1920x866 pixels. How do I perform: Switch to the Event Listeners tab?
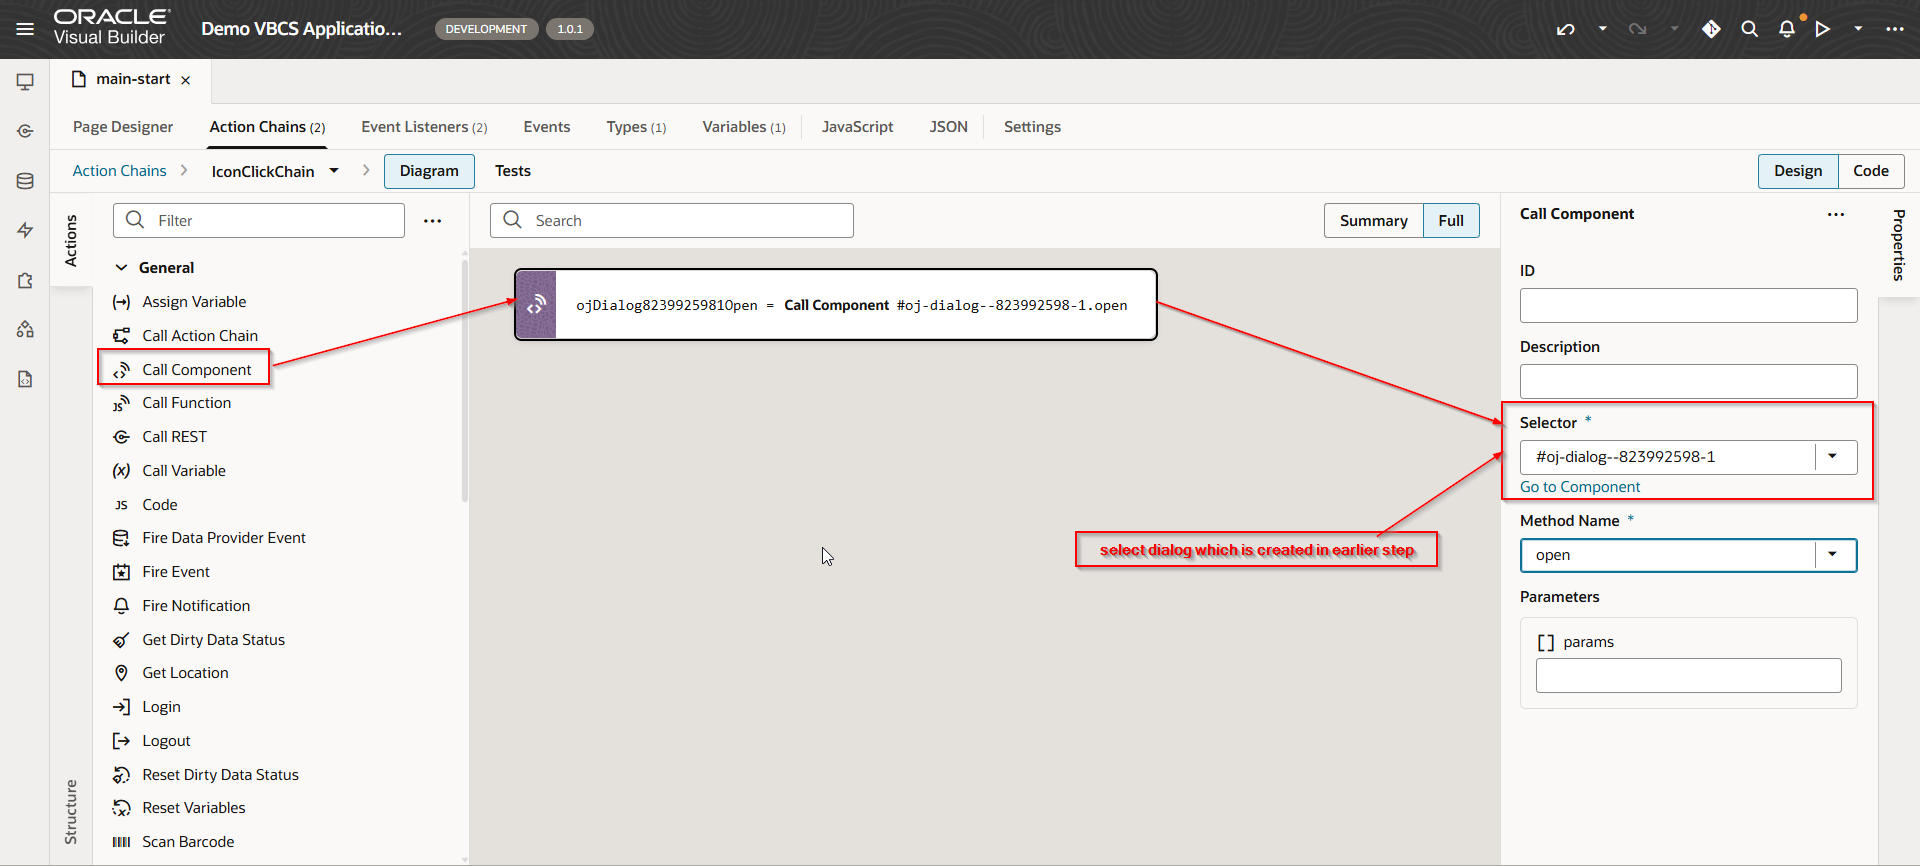pos(424,127)
